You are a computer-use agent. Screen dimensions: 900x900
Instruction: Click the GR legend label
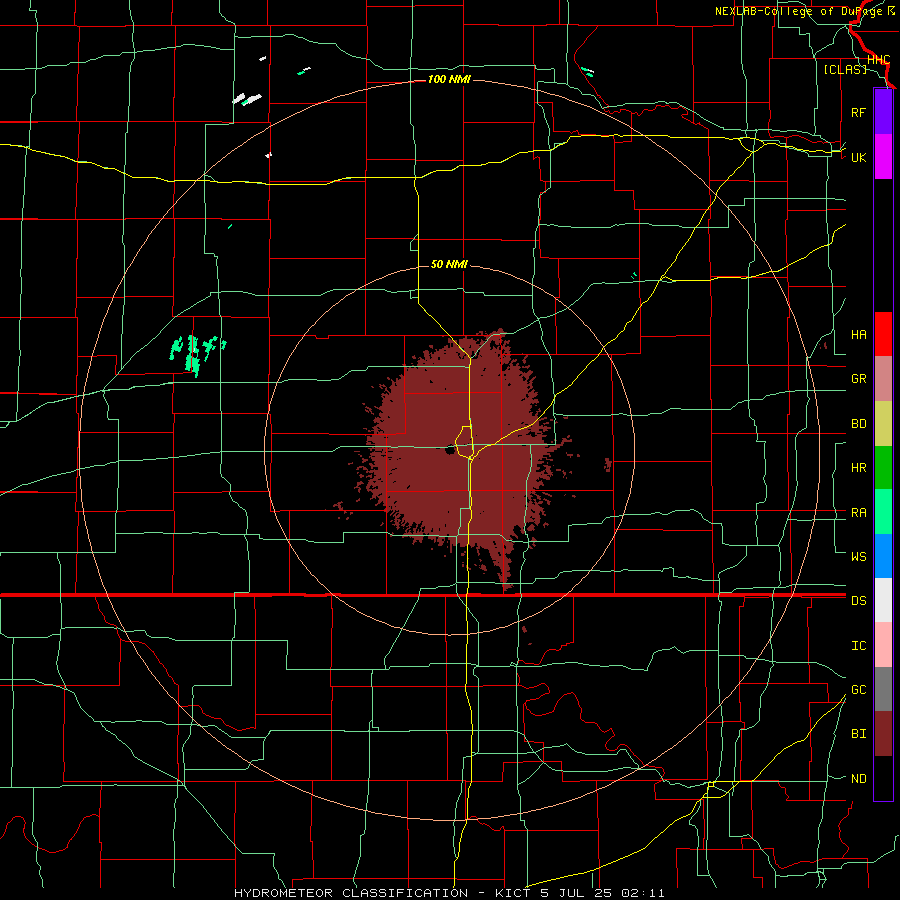coord(858,379)
